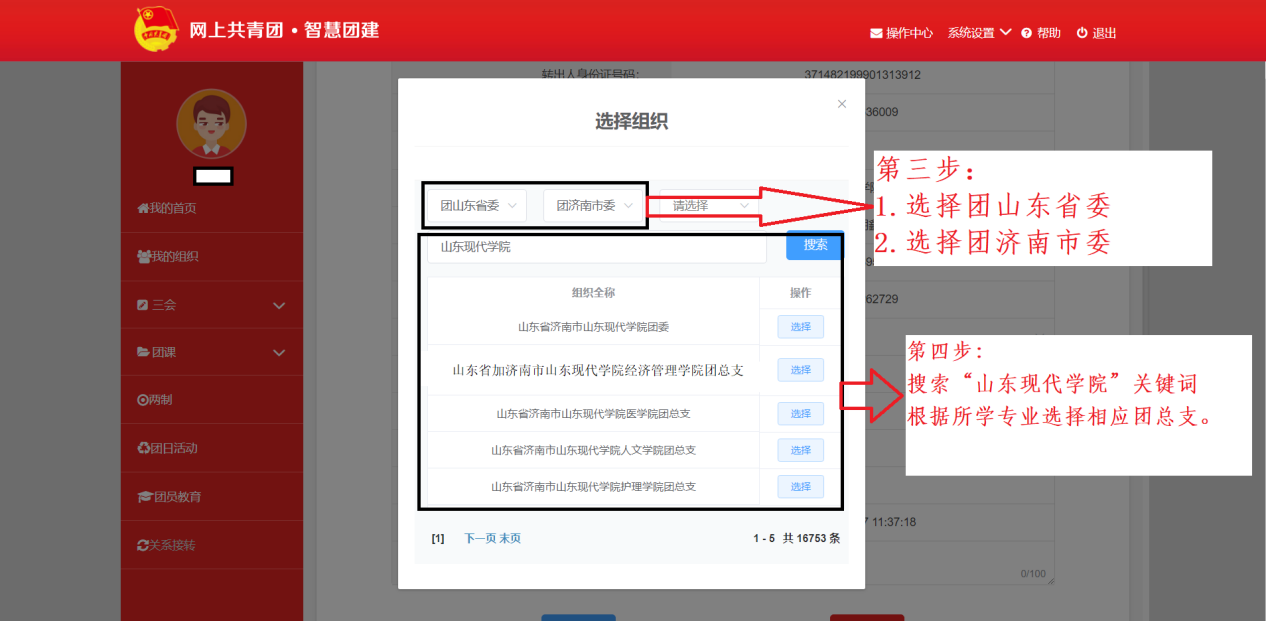Go to 下一页 in pagination
The width and height of the screenshot is (1266, 621).
(480, 538)
